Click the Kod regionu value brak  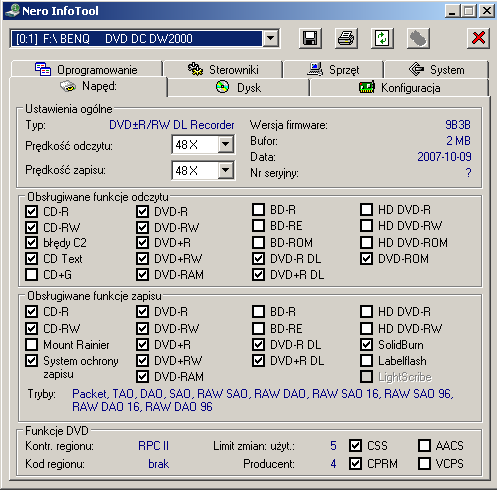point(158,464)
